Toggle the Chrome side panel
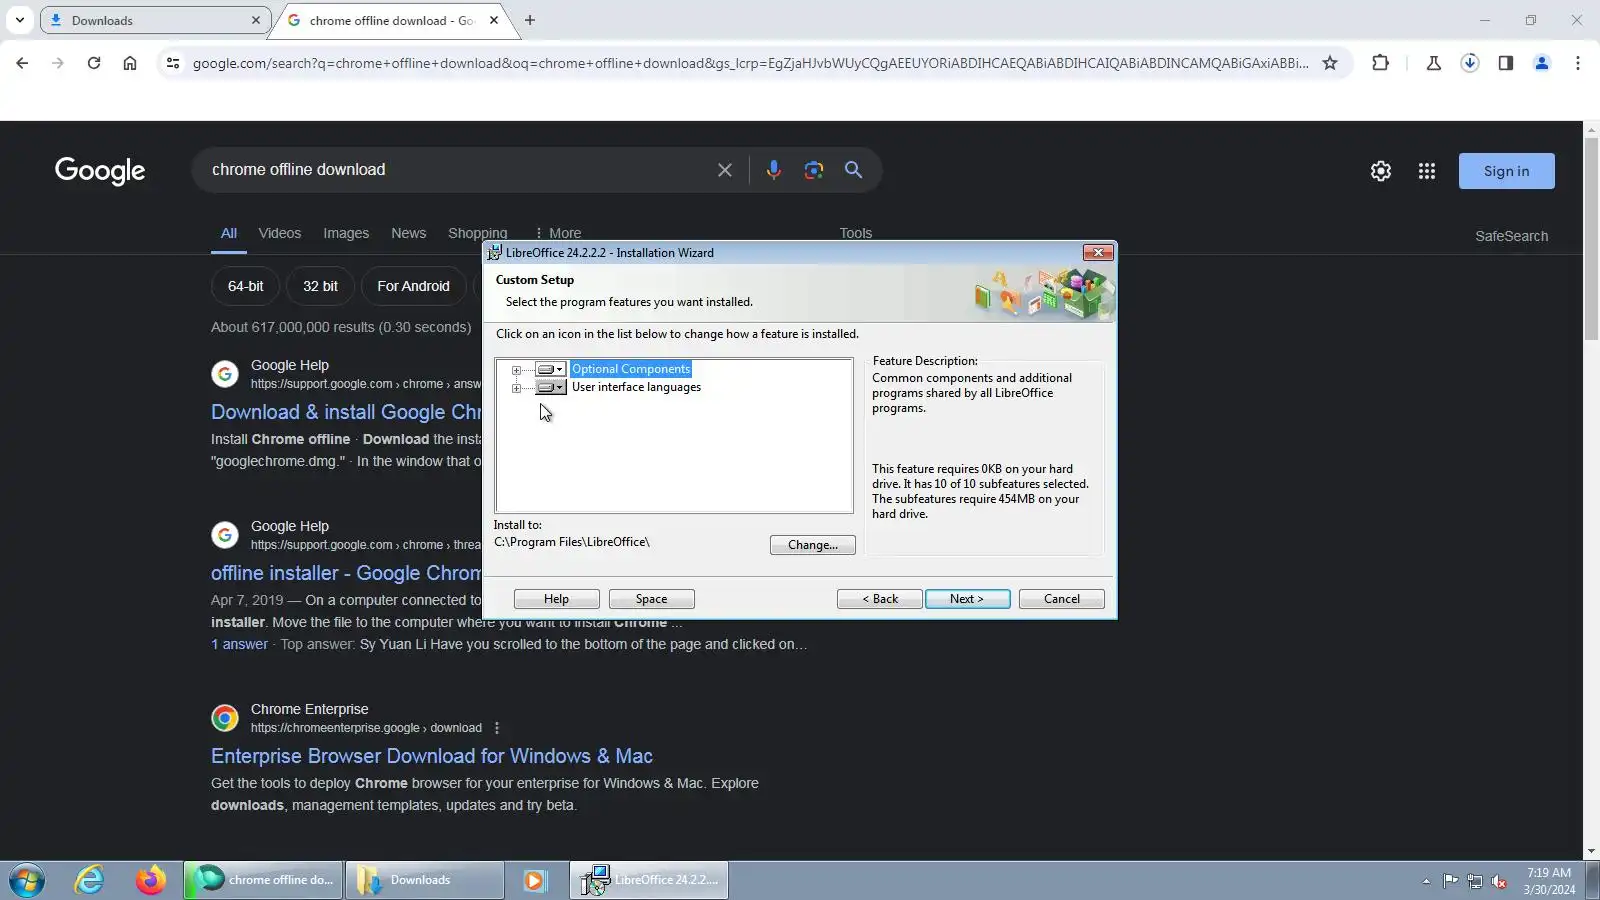The width and height of the screenshot is (1600, 900). click(1506, 63)
